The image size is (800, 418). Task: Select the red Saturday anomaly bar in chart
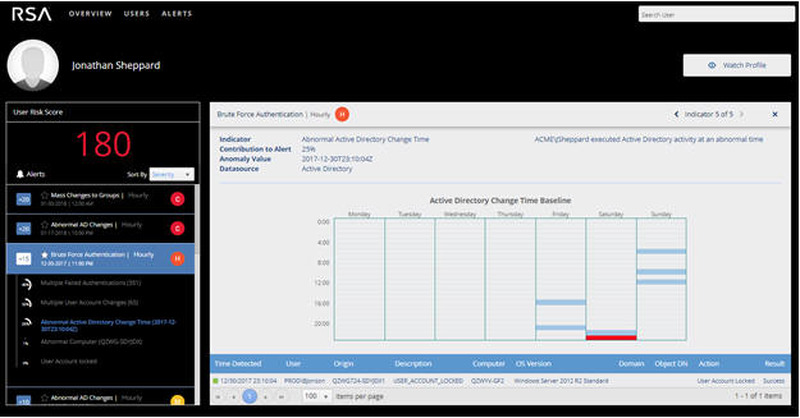tap(610, 338)
